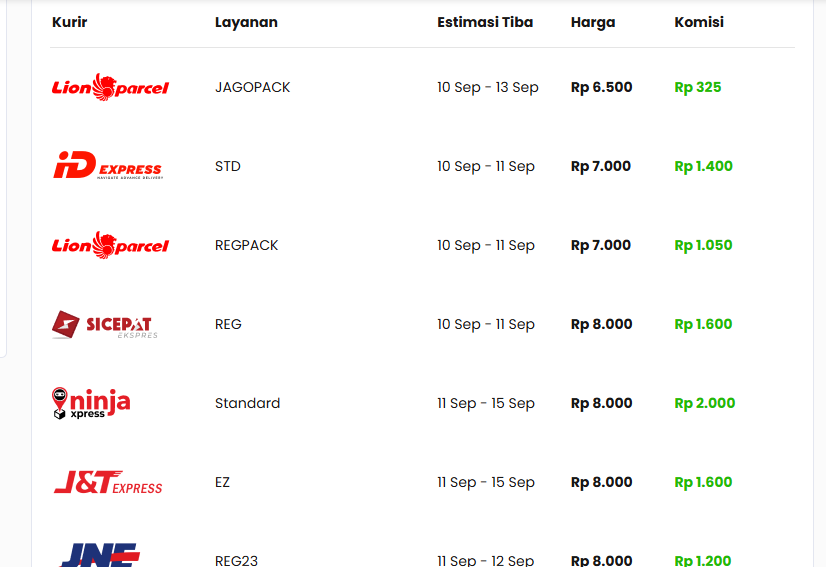Click the Komisi column header

click(699, 22)
